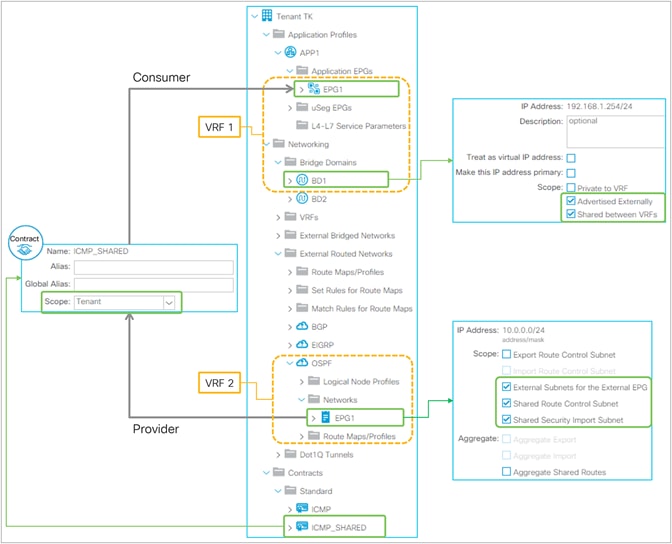The height and width of the screenshot is (544, 672).
Task: Collapse External Routed Networks chevron
Action: (x=278, y=254)
